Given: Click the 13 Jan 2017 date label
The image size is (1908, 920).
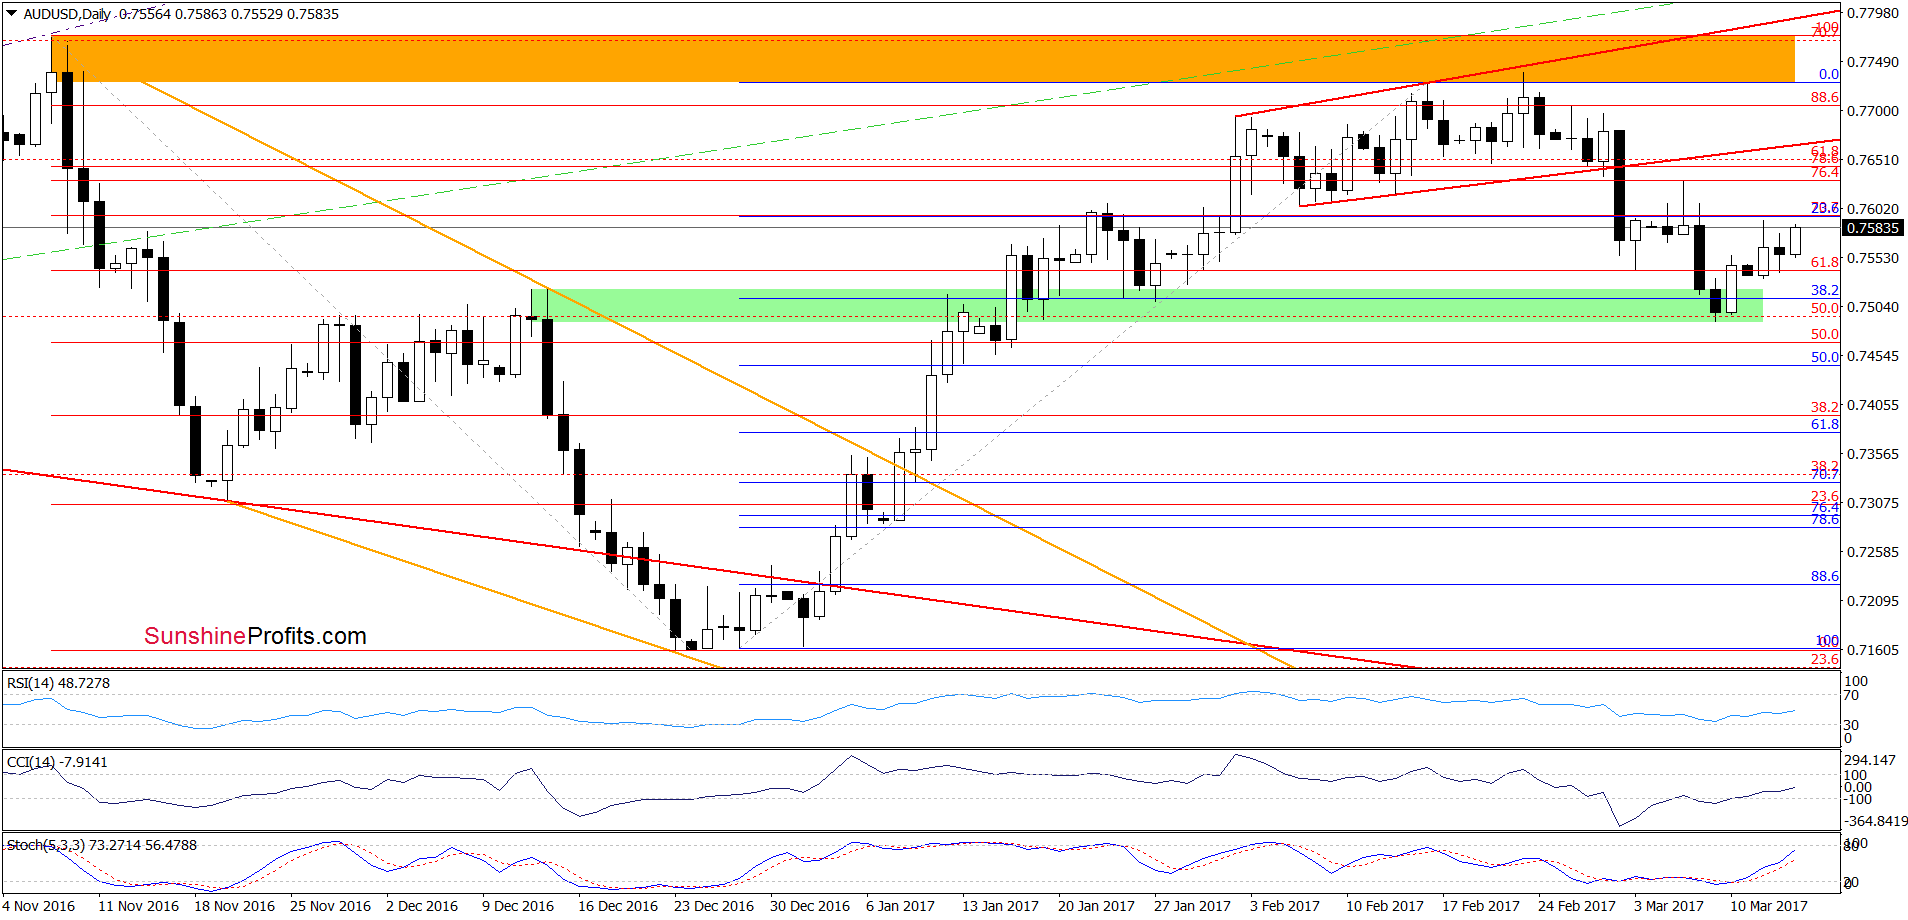Looking at the screenshot, I should point(1000,906).
